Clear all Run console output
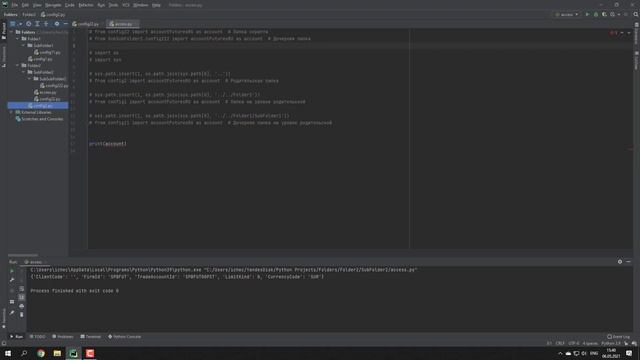 click(x=22, y=315)
